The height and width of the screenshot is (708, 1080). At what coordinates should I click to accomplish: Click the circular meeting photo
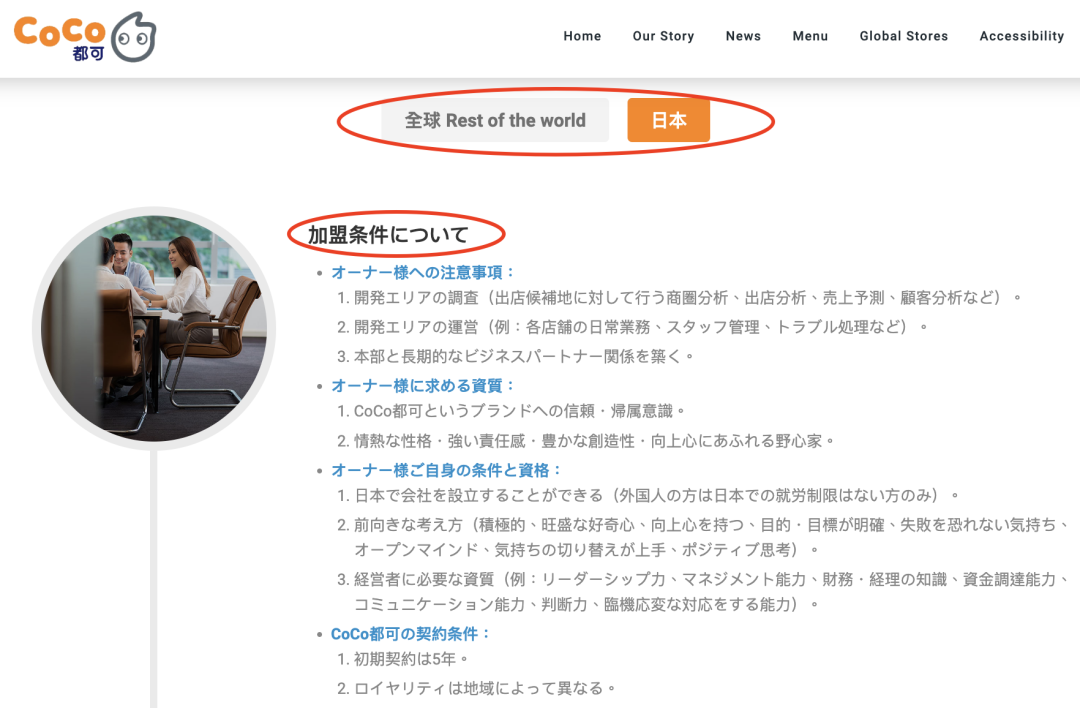click(x=154, y=329)
